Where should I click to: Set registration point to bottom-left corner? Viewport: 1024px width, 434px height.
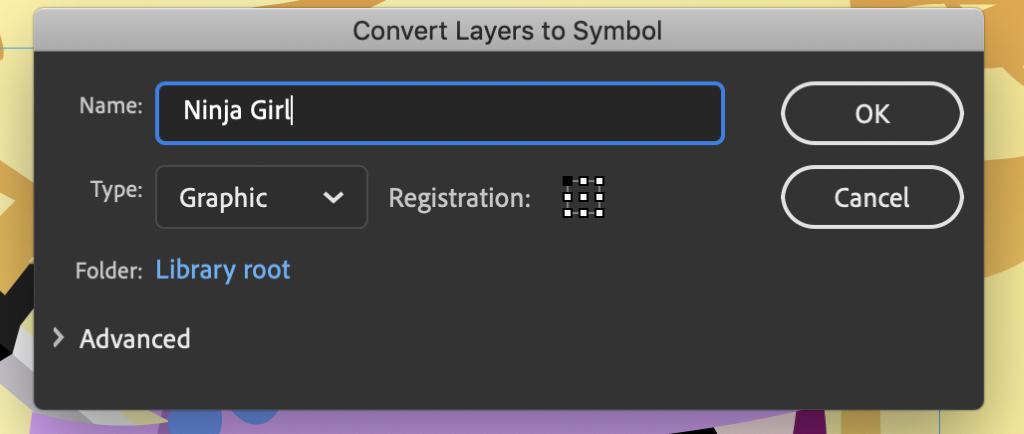[568, 213]
